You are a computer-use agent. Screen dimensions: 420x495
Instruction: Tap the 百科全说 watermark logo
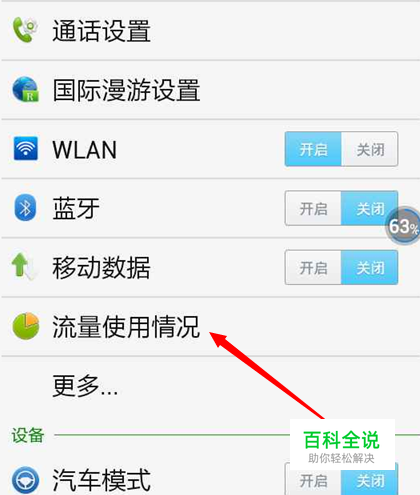tap(342, 445)
